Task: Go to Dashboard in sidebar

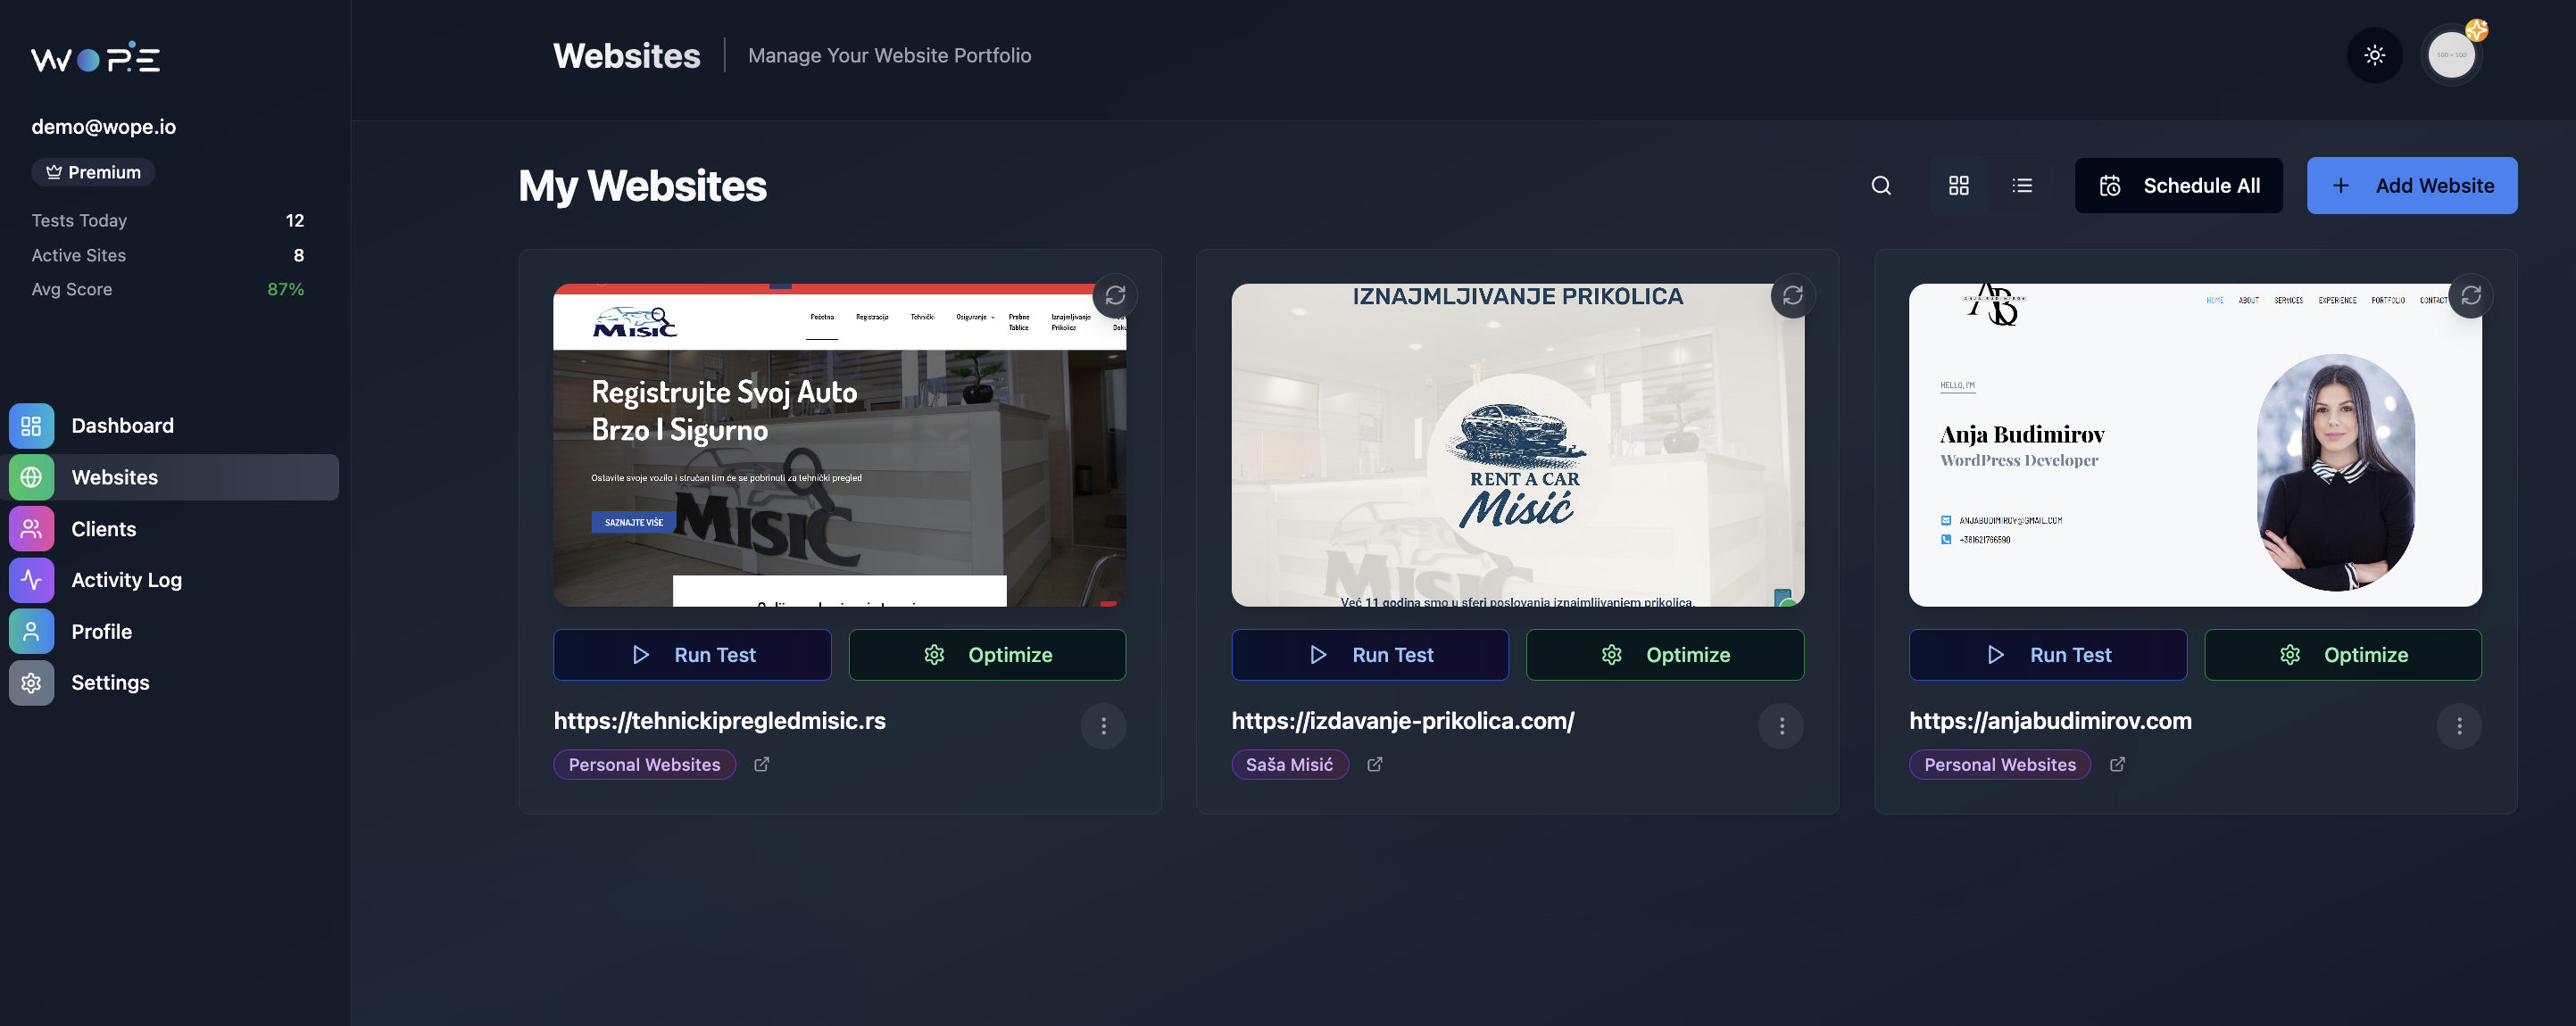Action: point(122,426)
